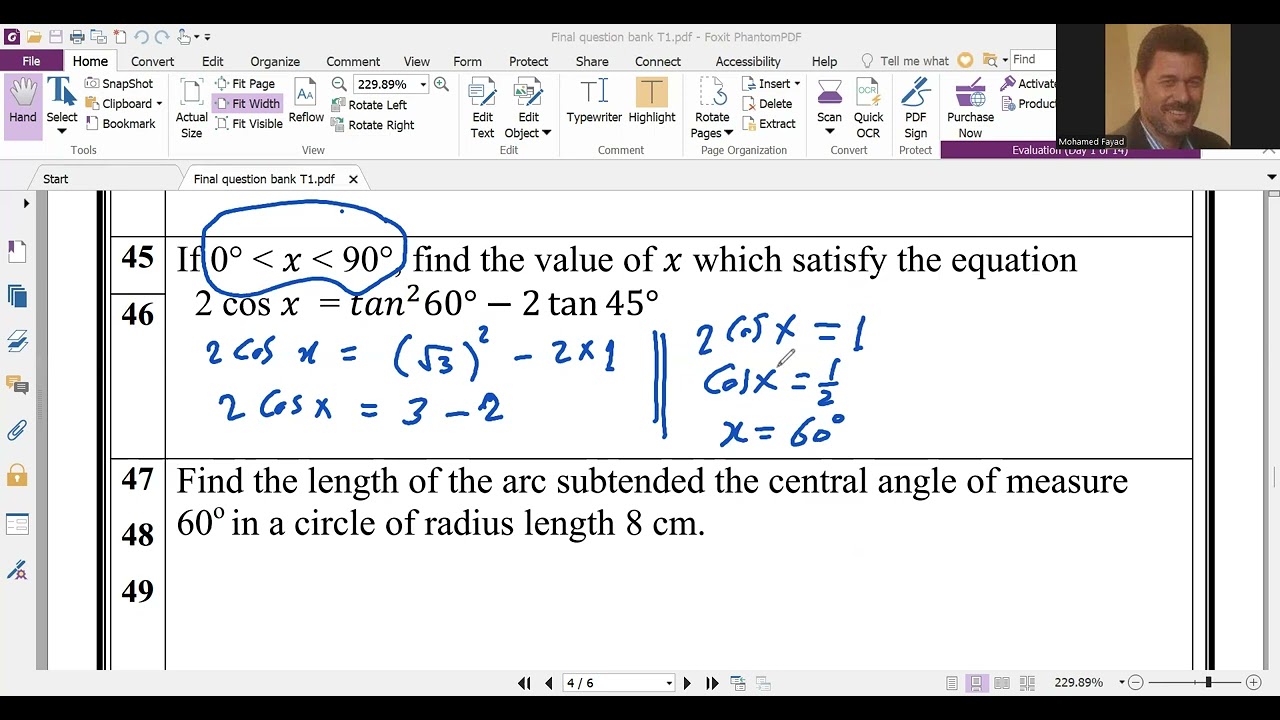Click zoom out minus button in status bar

click(x=1137, y=683)
